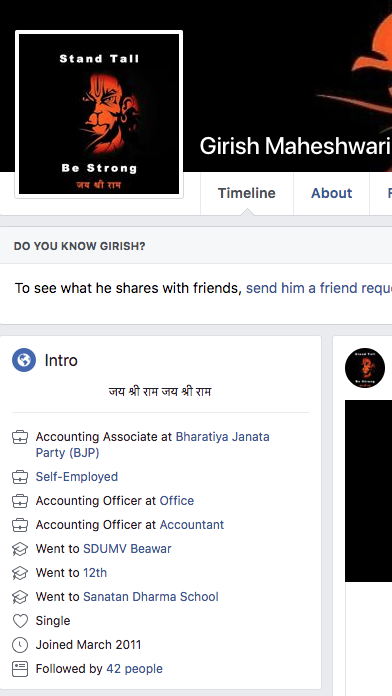Open the About tab
The width and height of the screenshot is (392, 696).
click(x=331, y=193)
